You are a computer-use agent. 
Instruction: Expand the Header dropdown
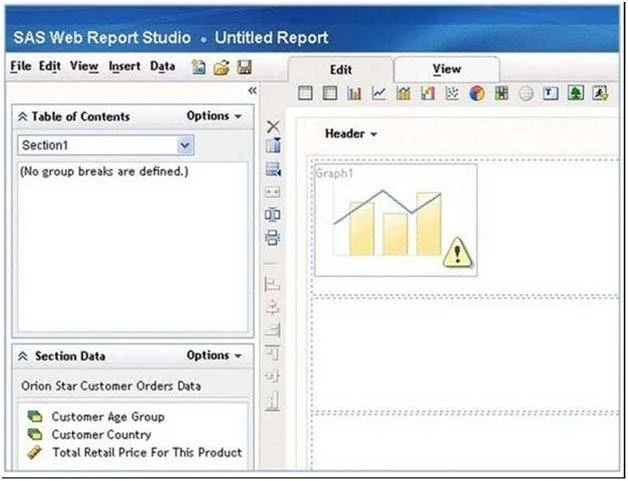pyautogui.click(x=351, y=133)
